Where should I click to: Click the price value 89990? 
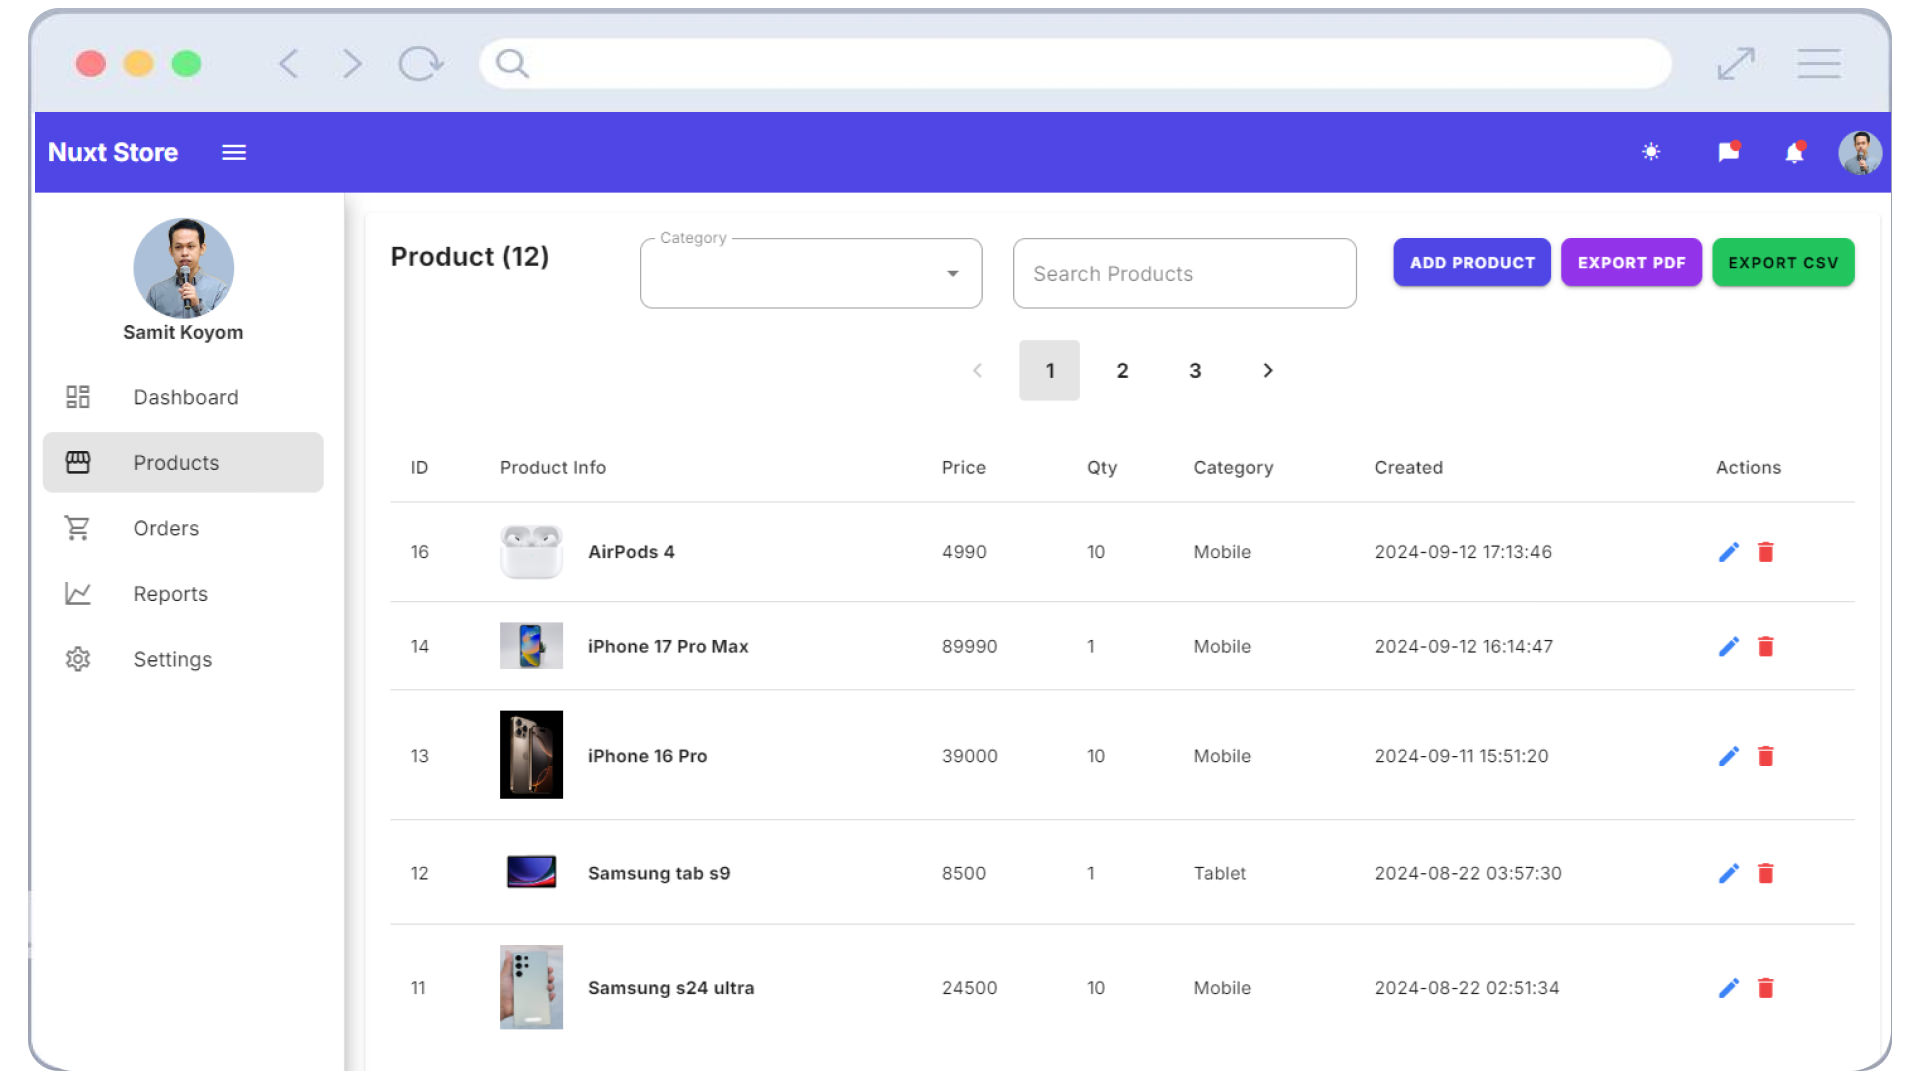969,647
